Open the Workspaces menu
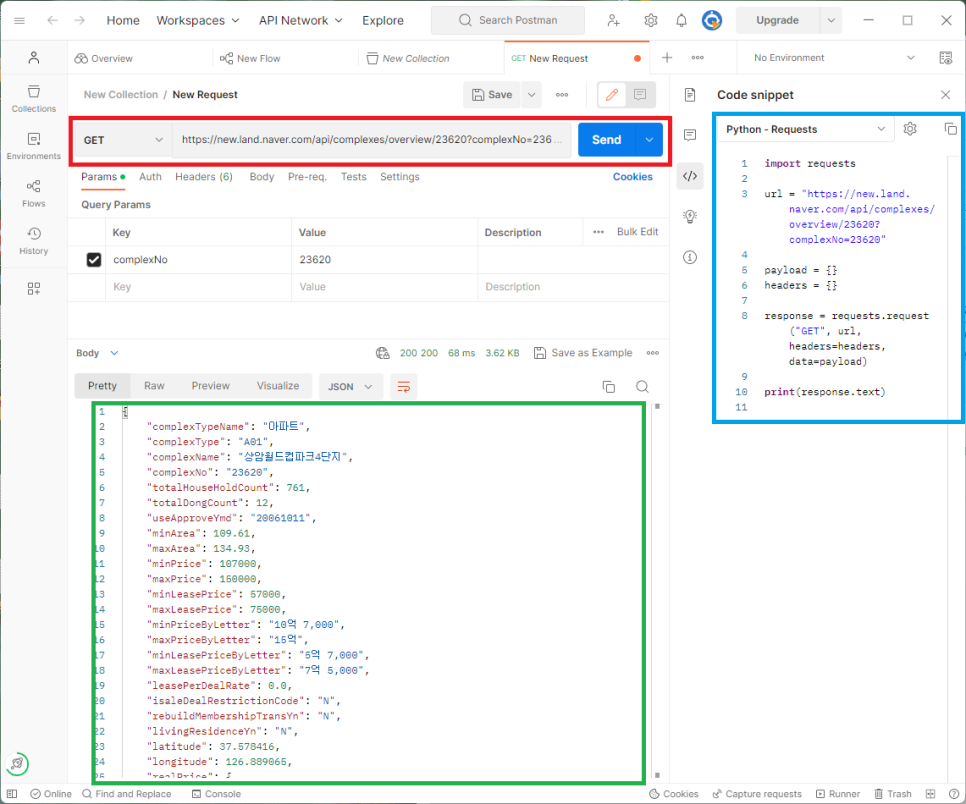Viewport: 966px width, 804px height. pos(197,20)
